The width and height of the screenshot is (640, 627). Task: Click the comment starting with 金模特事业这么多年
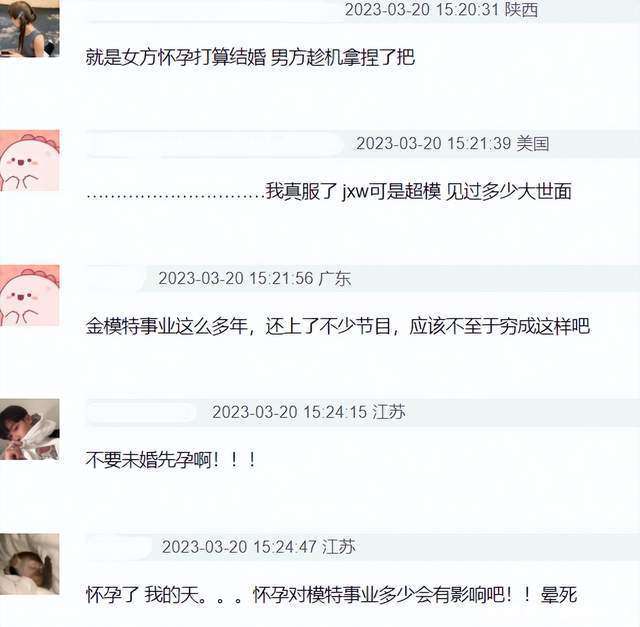click(338, 326)
